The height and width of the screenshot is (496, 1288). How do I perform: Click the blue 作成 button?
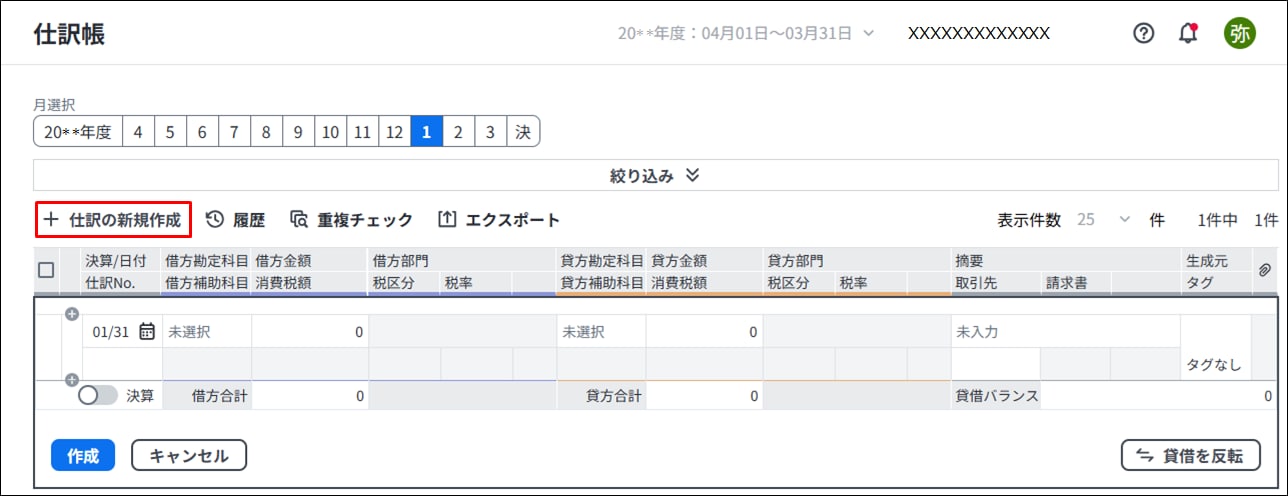[83, 456]
